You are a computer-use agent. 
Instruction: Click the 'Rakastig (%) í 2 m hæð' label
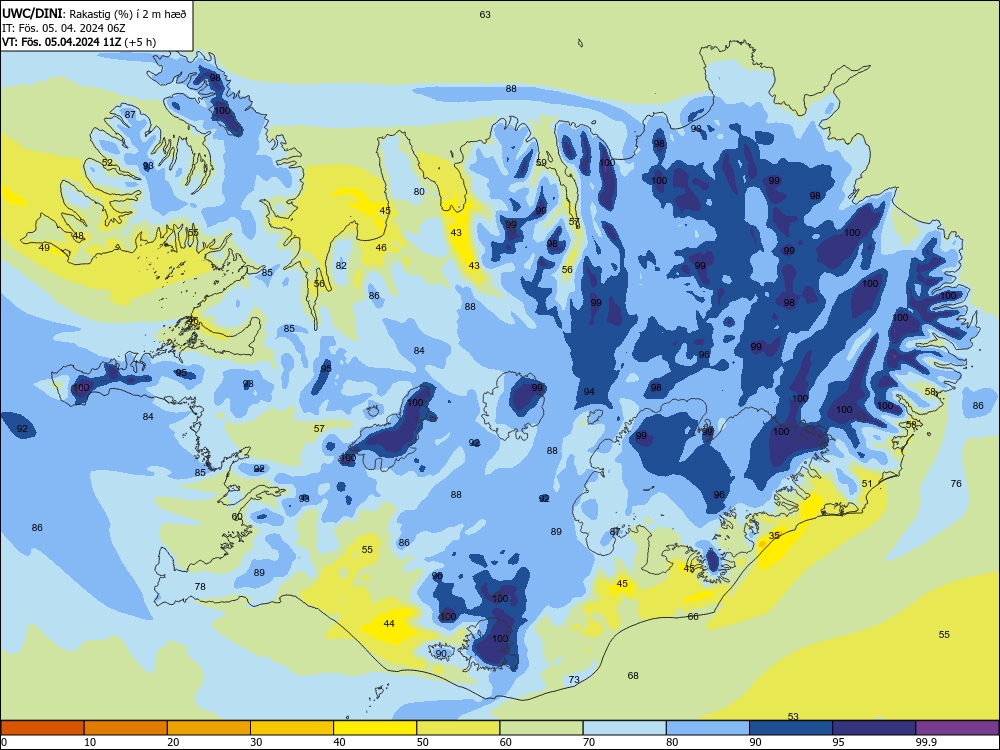click(x=128, y=14)
